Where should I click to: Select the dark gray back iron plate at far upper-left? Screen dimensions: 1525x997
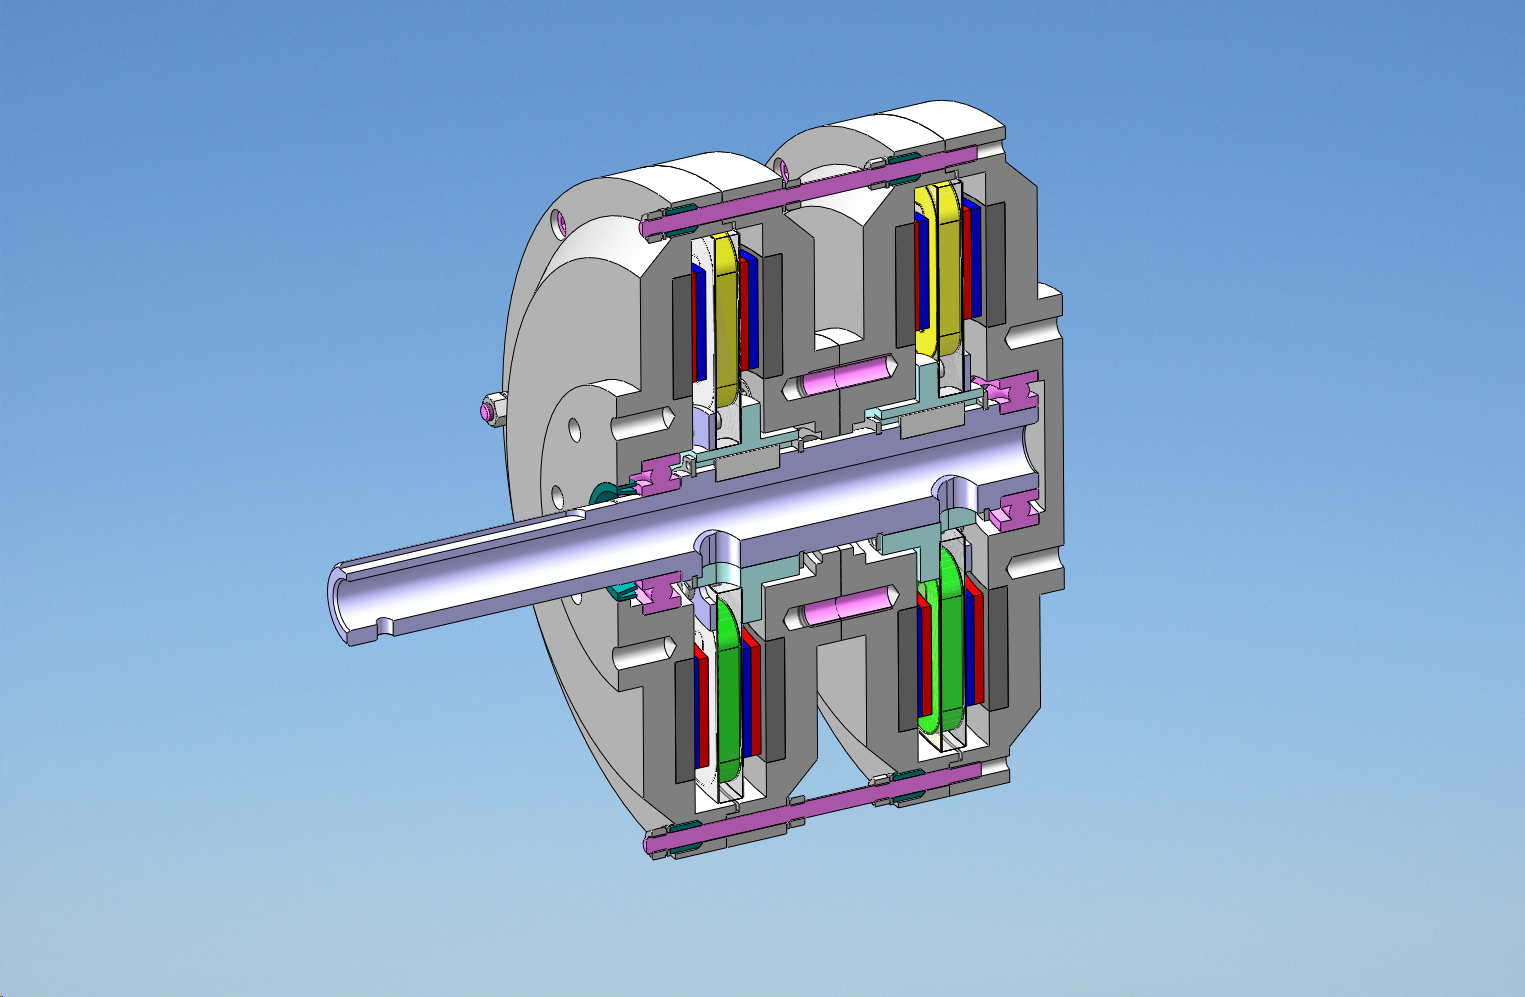(683, 333)
